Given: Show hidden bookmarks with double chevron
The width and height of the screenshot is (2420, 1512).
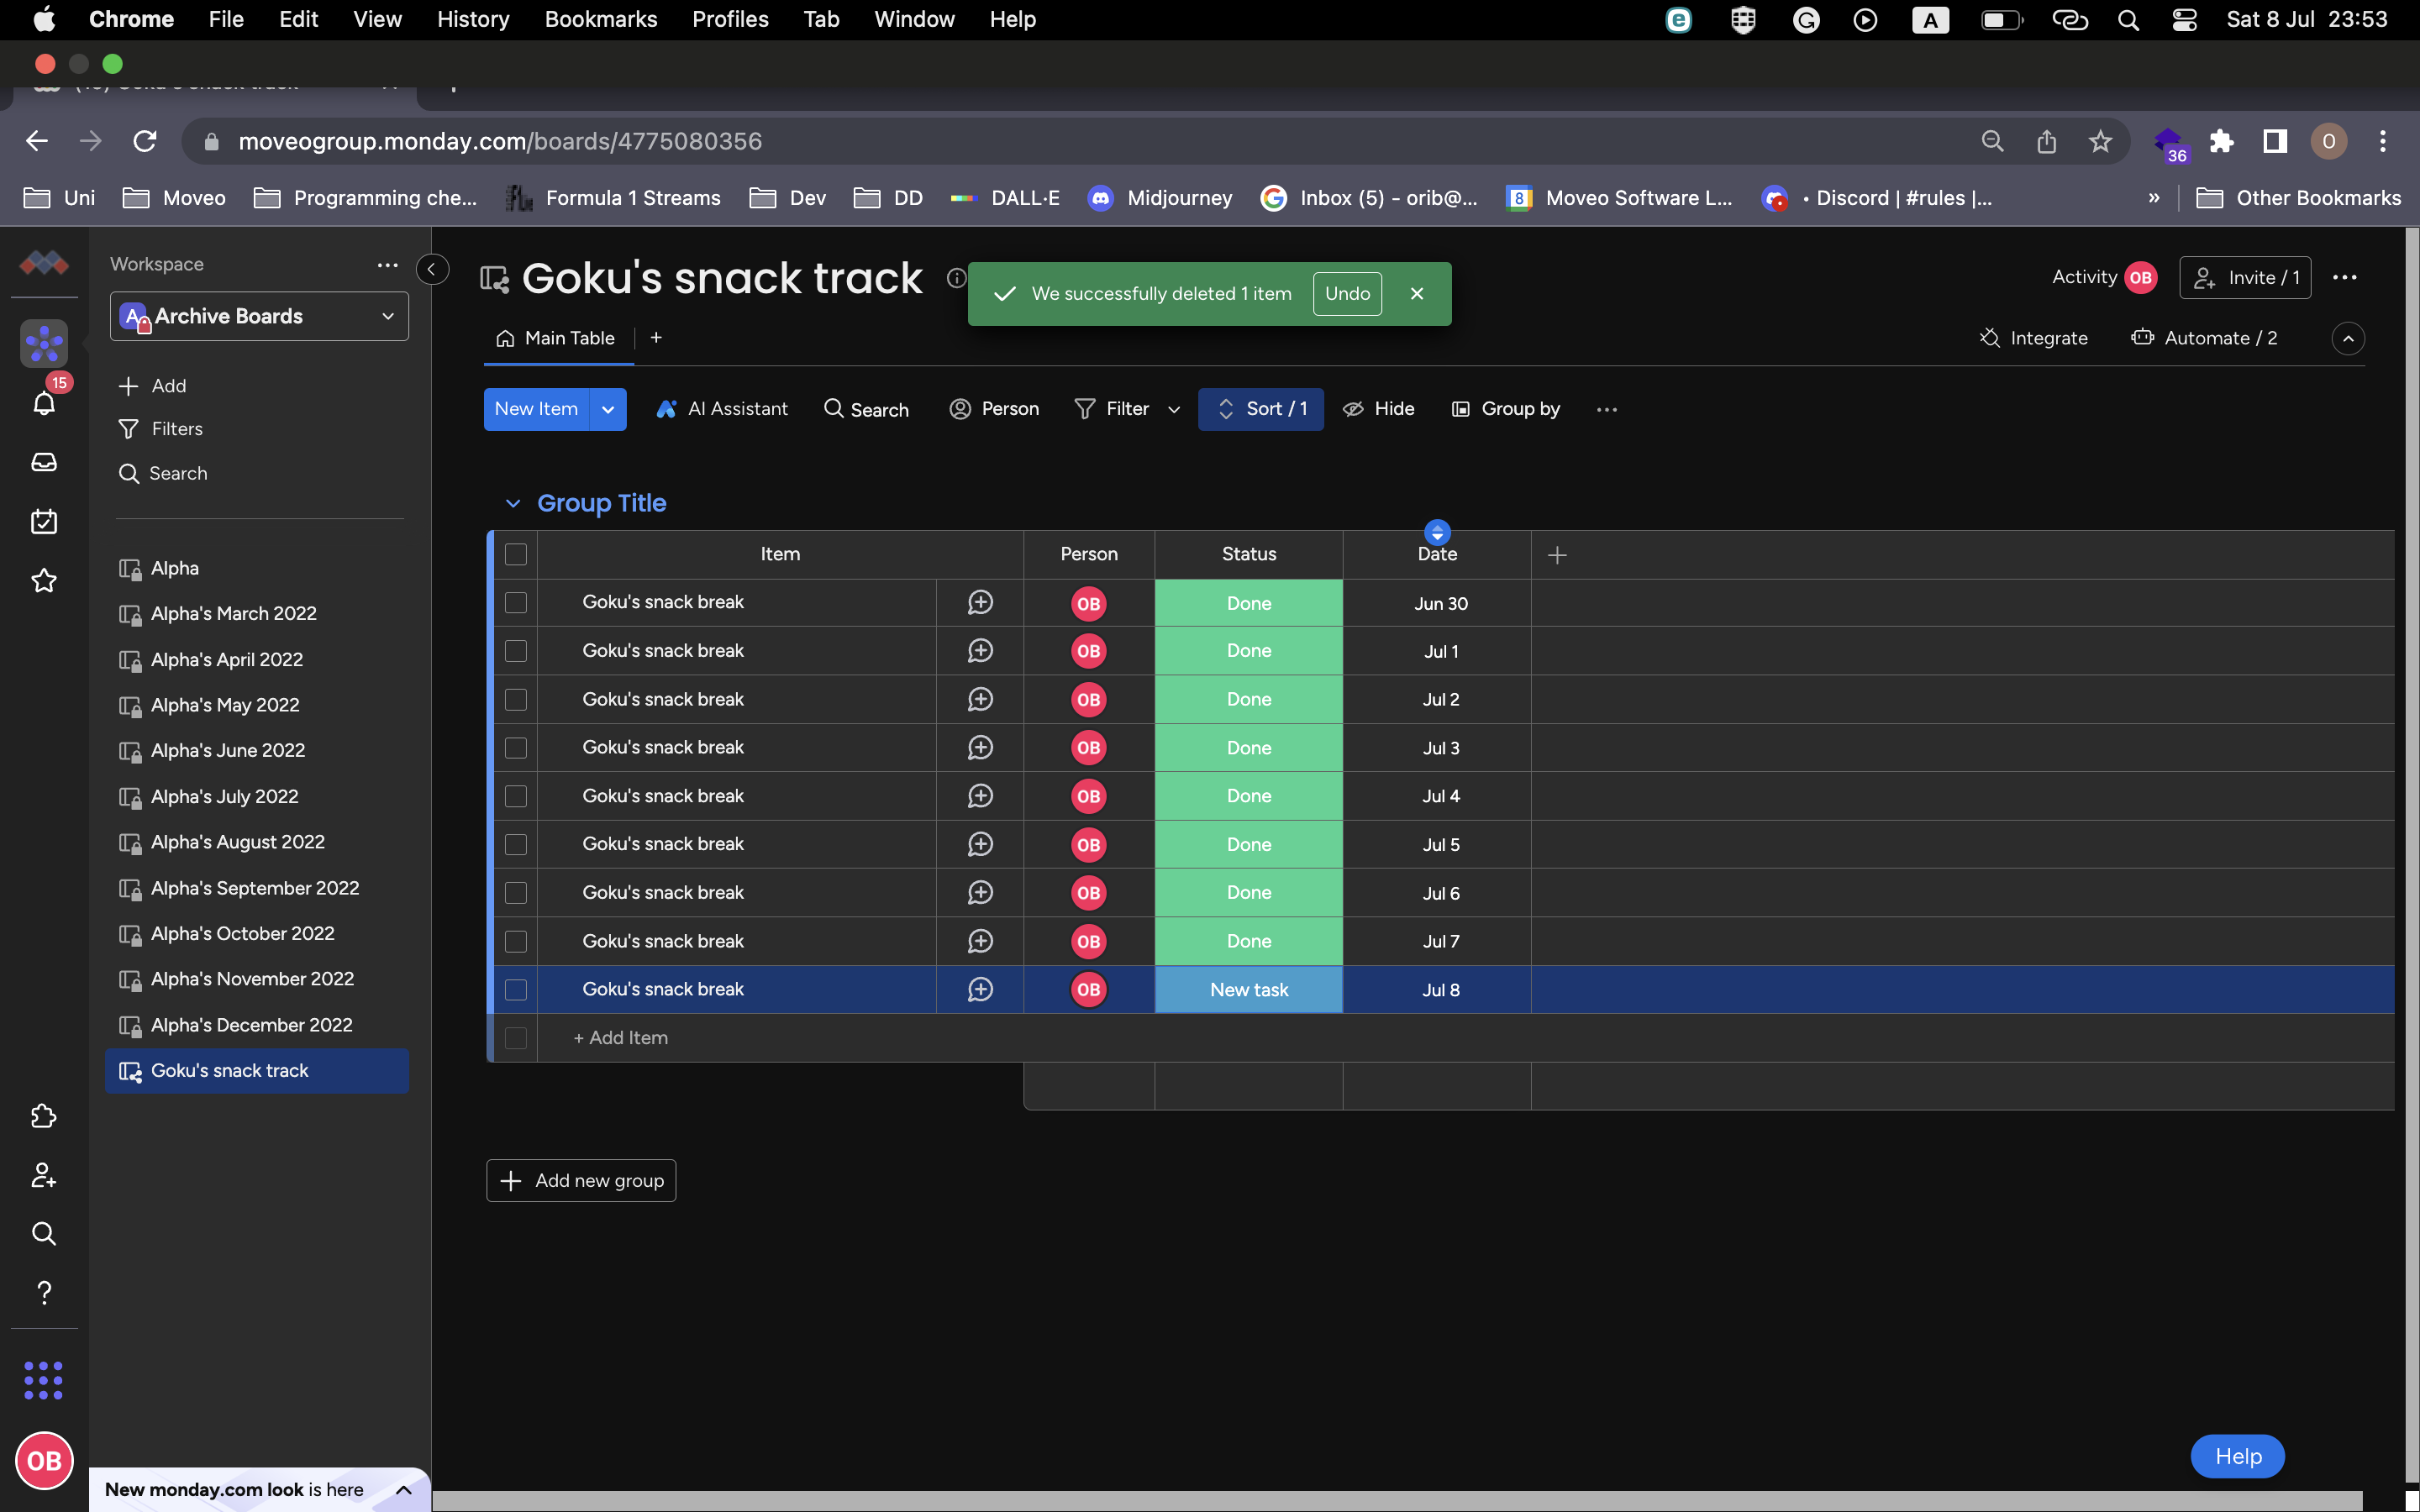Looking at the screenshot, I should point(2154,198).
